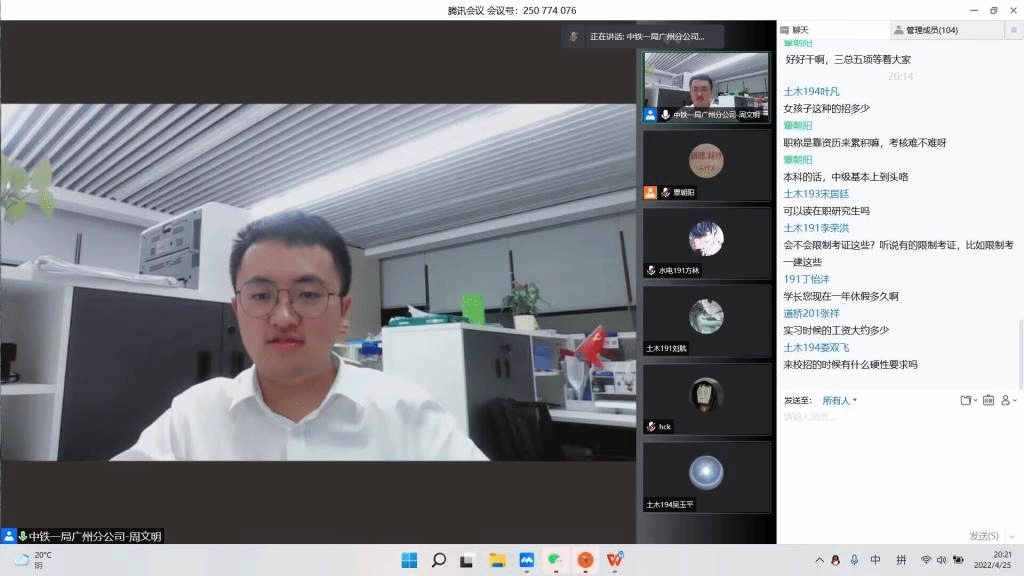1024x576 pixels.
Task: Select the 周文明 speaker video thumbnail
Action: (706, 87)
